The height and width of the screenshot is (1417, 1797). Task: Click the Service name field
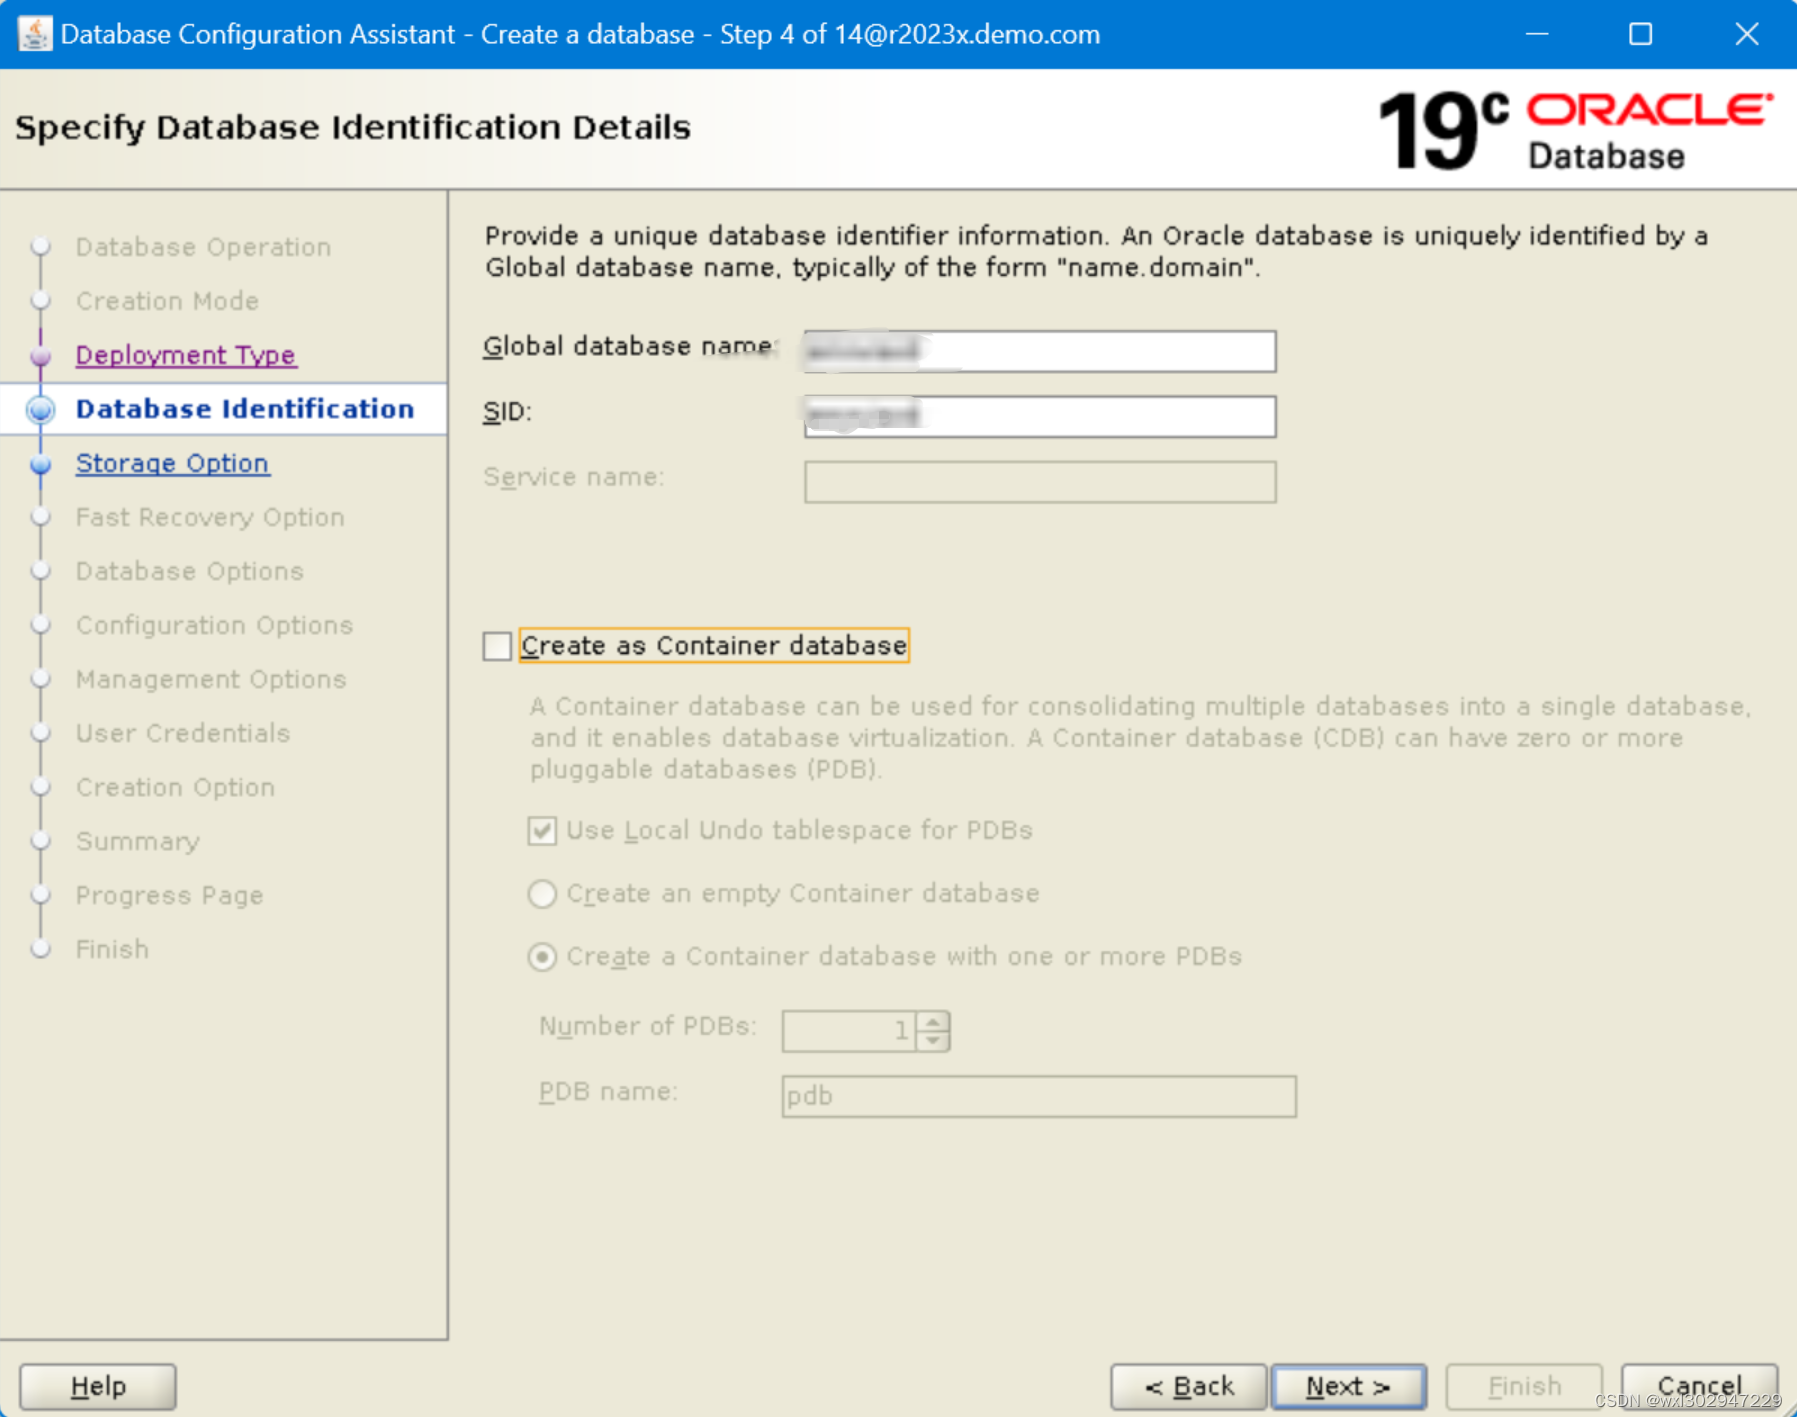pos(1040,482)
